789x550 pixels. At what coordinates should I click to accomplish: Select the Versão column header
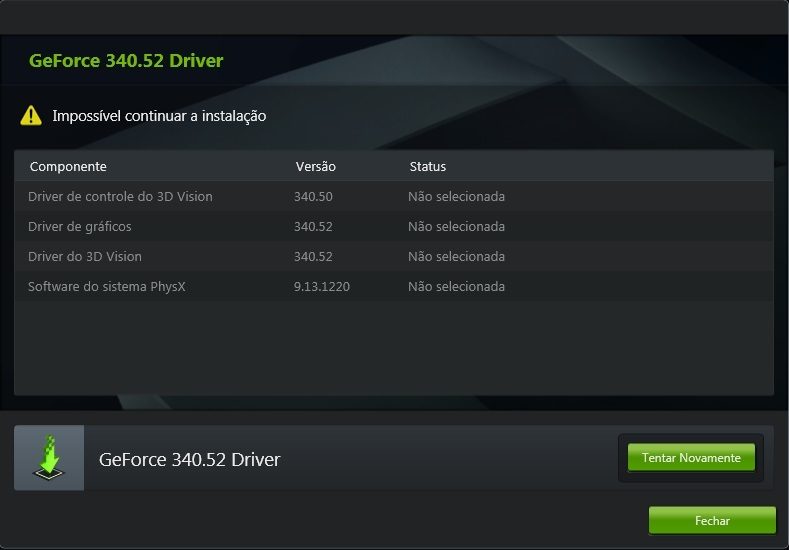[315, 167]
